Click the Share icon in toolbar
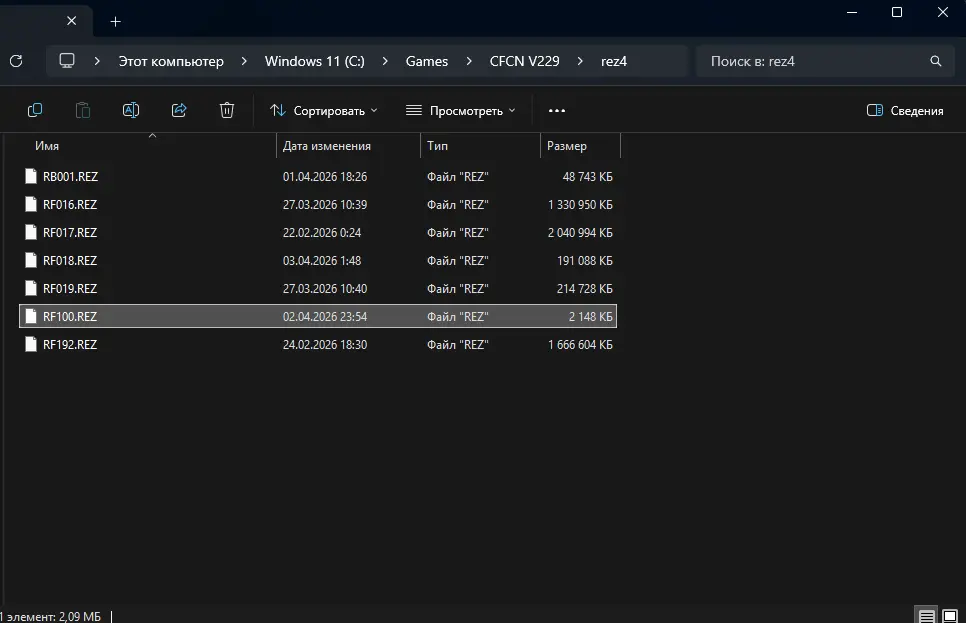The width and height of the screenshot is (966, 623). click(x=179, y=110)
